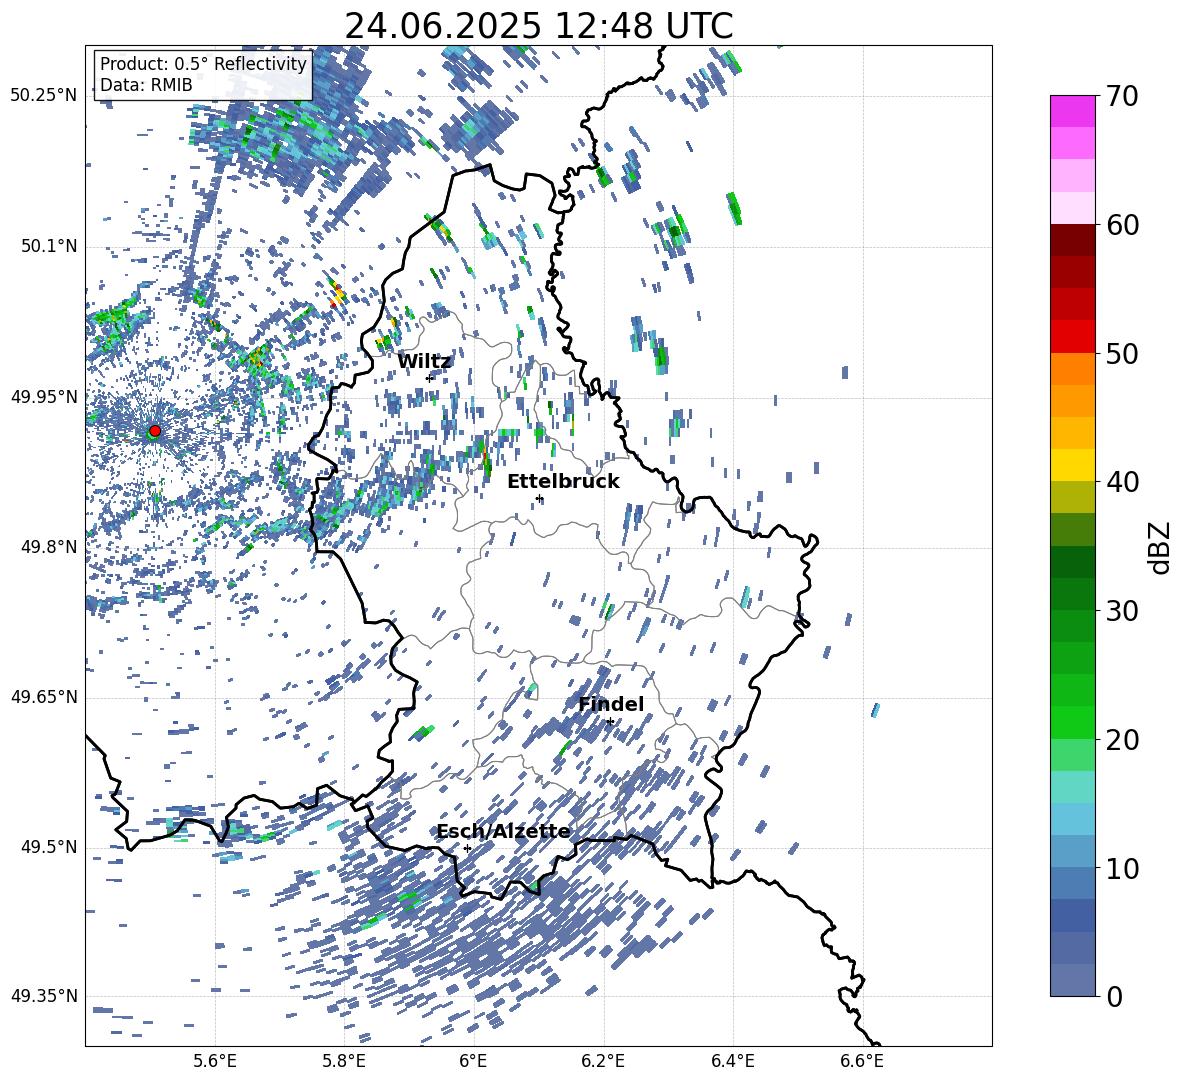
Task: Click the cross marker under the Findel label
Action: [x=609, y=722]
